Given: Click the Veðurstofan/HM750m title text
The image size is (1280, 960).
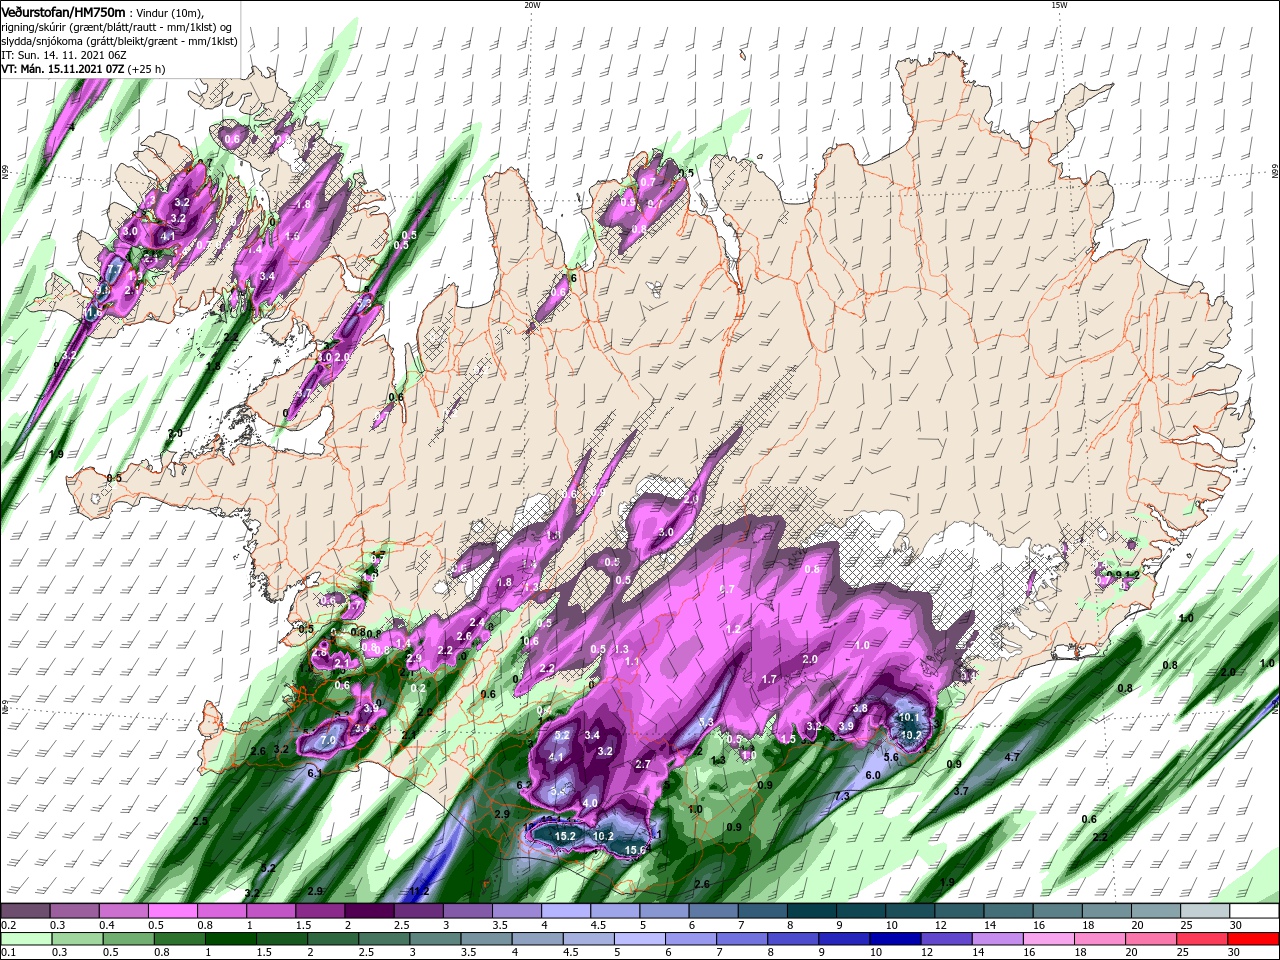Looking at the screenshot, I should pos(63,12).
